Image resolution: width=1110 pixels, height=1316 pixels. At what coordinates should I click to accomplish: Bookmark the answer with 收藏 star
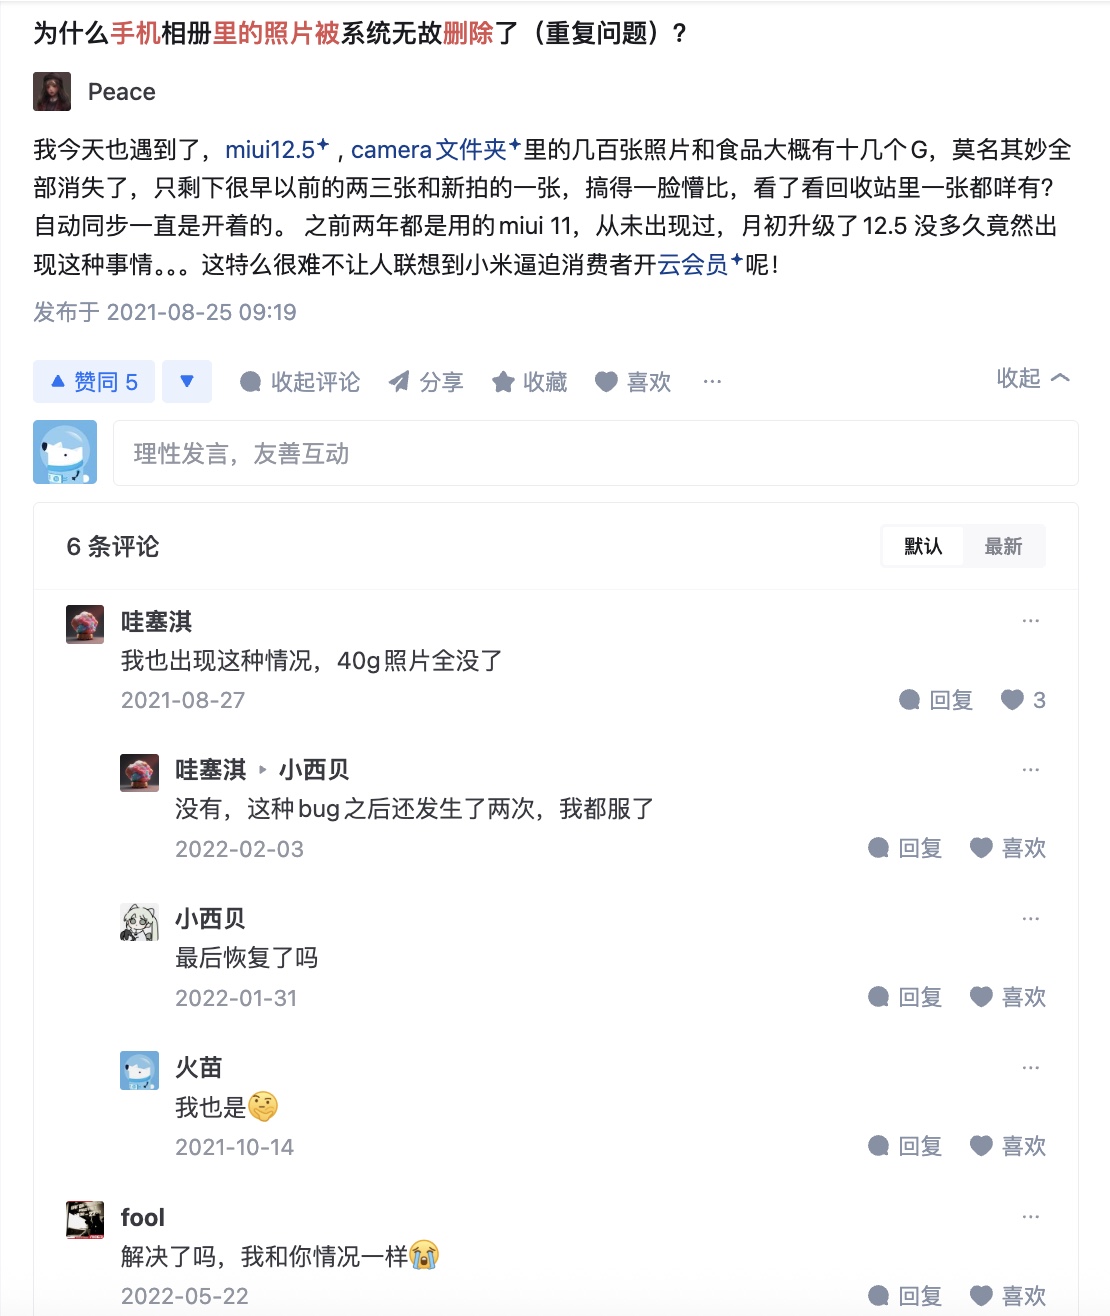click(x=530, y=382)
